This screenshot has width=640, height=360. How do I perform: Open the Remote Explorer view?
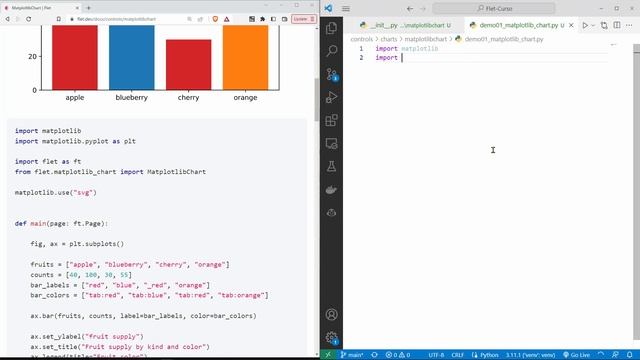pos(331,144)
